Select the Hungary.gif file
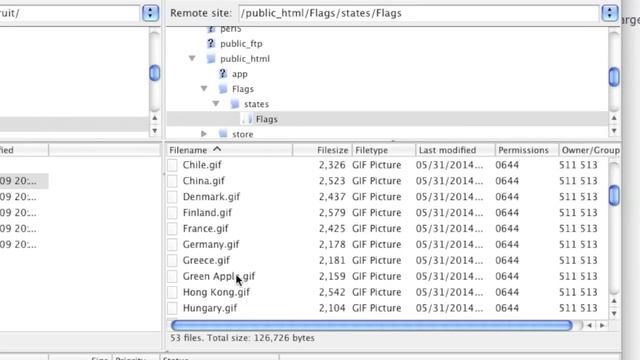640x360 pixels. pyautogui.click(x=210, y=308)
